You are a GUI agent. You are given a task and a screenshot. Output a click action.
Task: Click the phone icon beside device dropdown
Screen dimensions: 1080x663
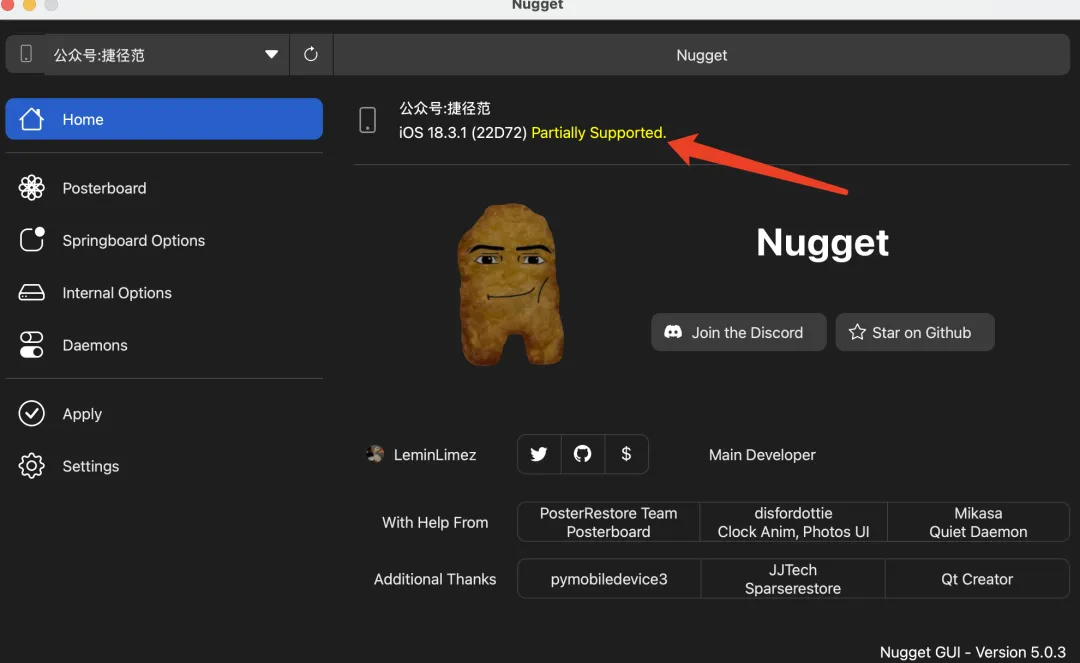(26, 54)
